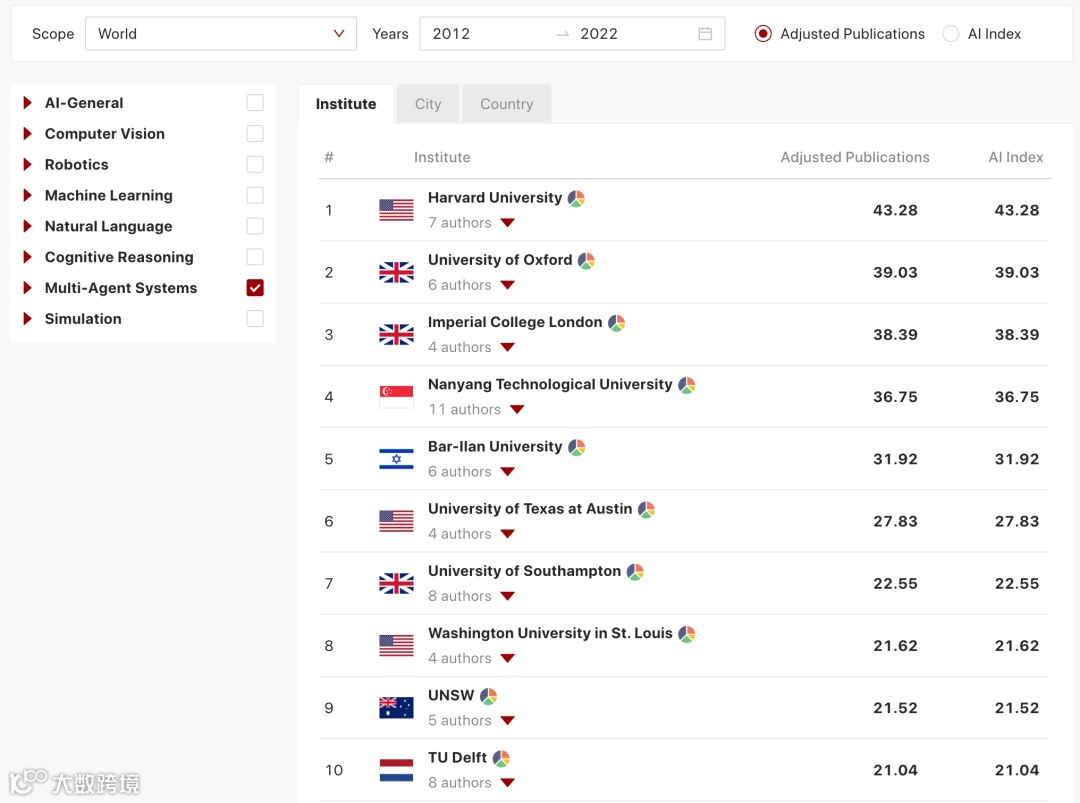Open TU Delft's pie chart icon
1080x803 pixels.
501,758
